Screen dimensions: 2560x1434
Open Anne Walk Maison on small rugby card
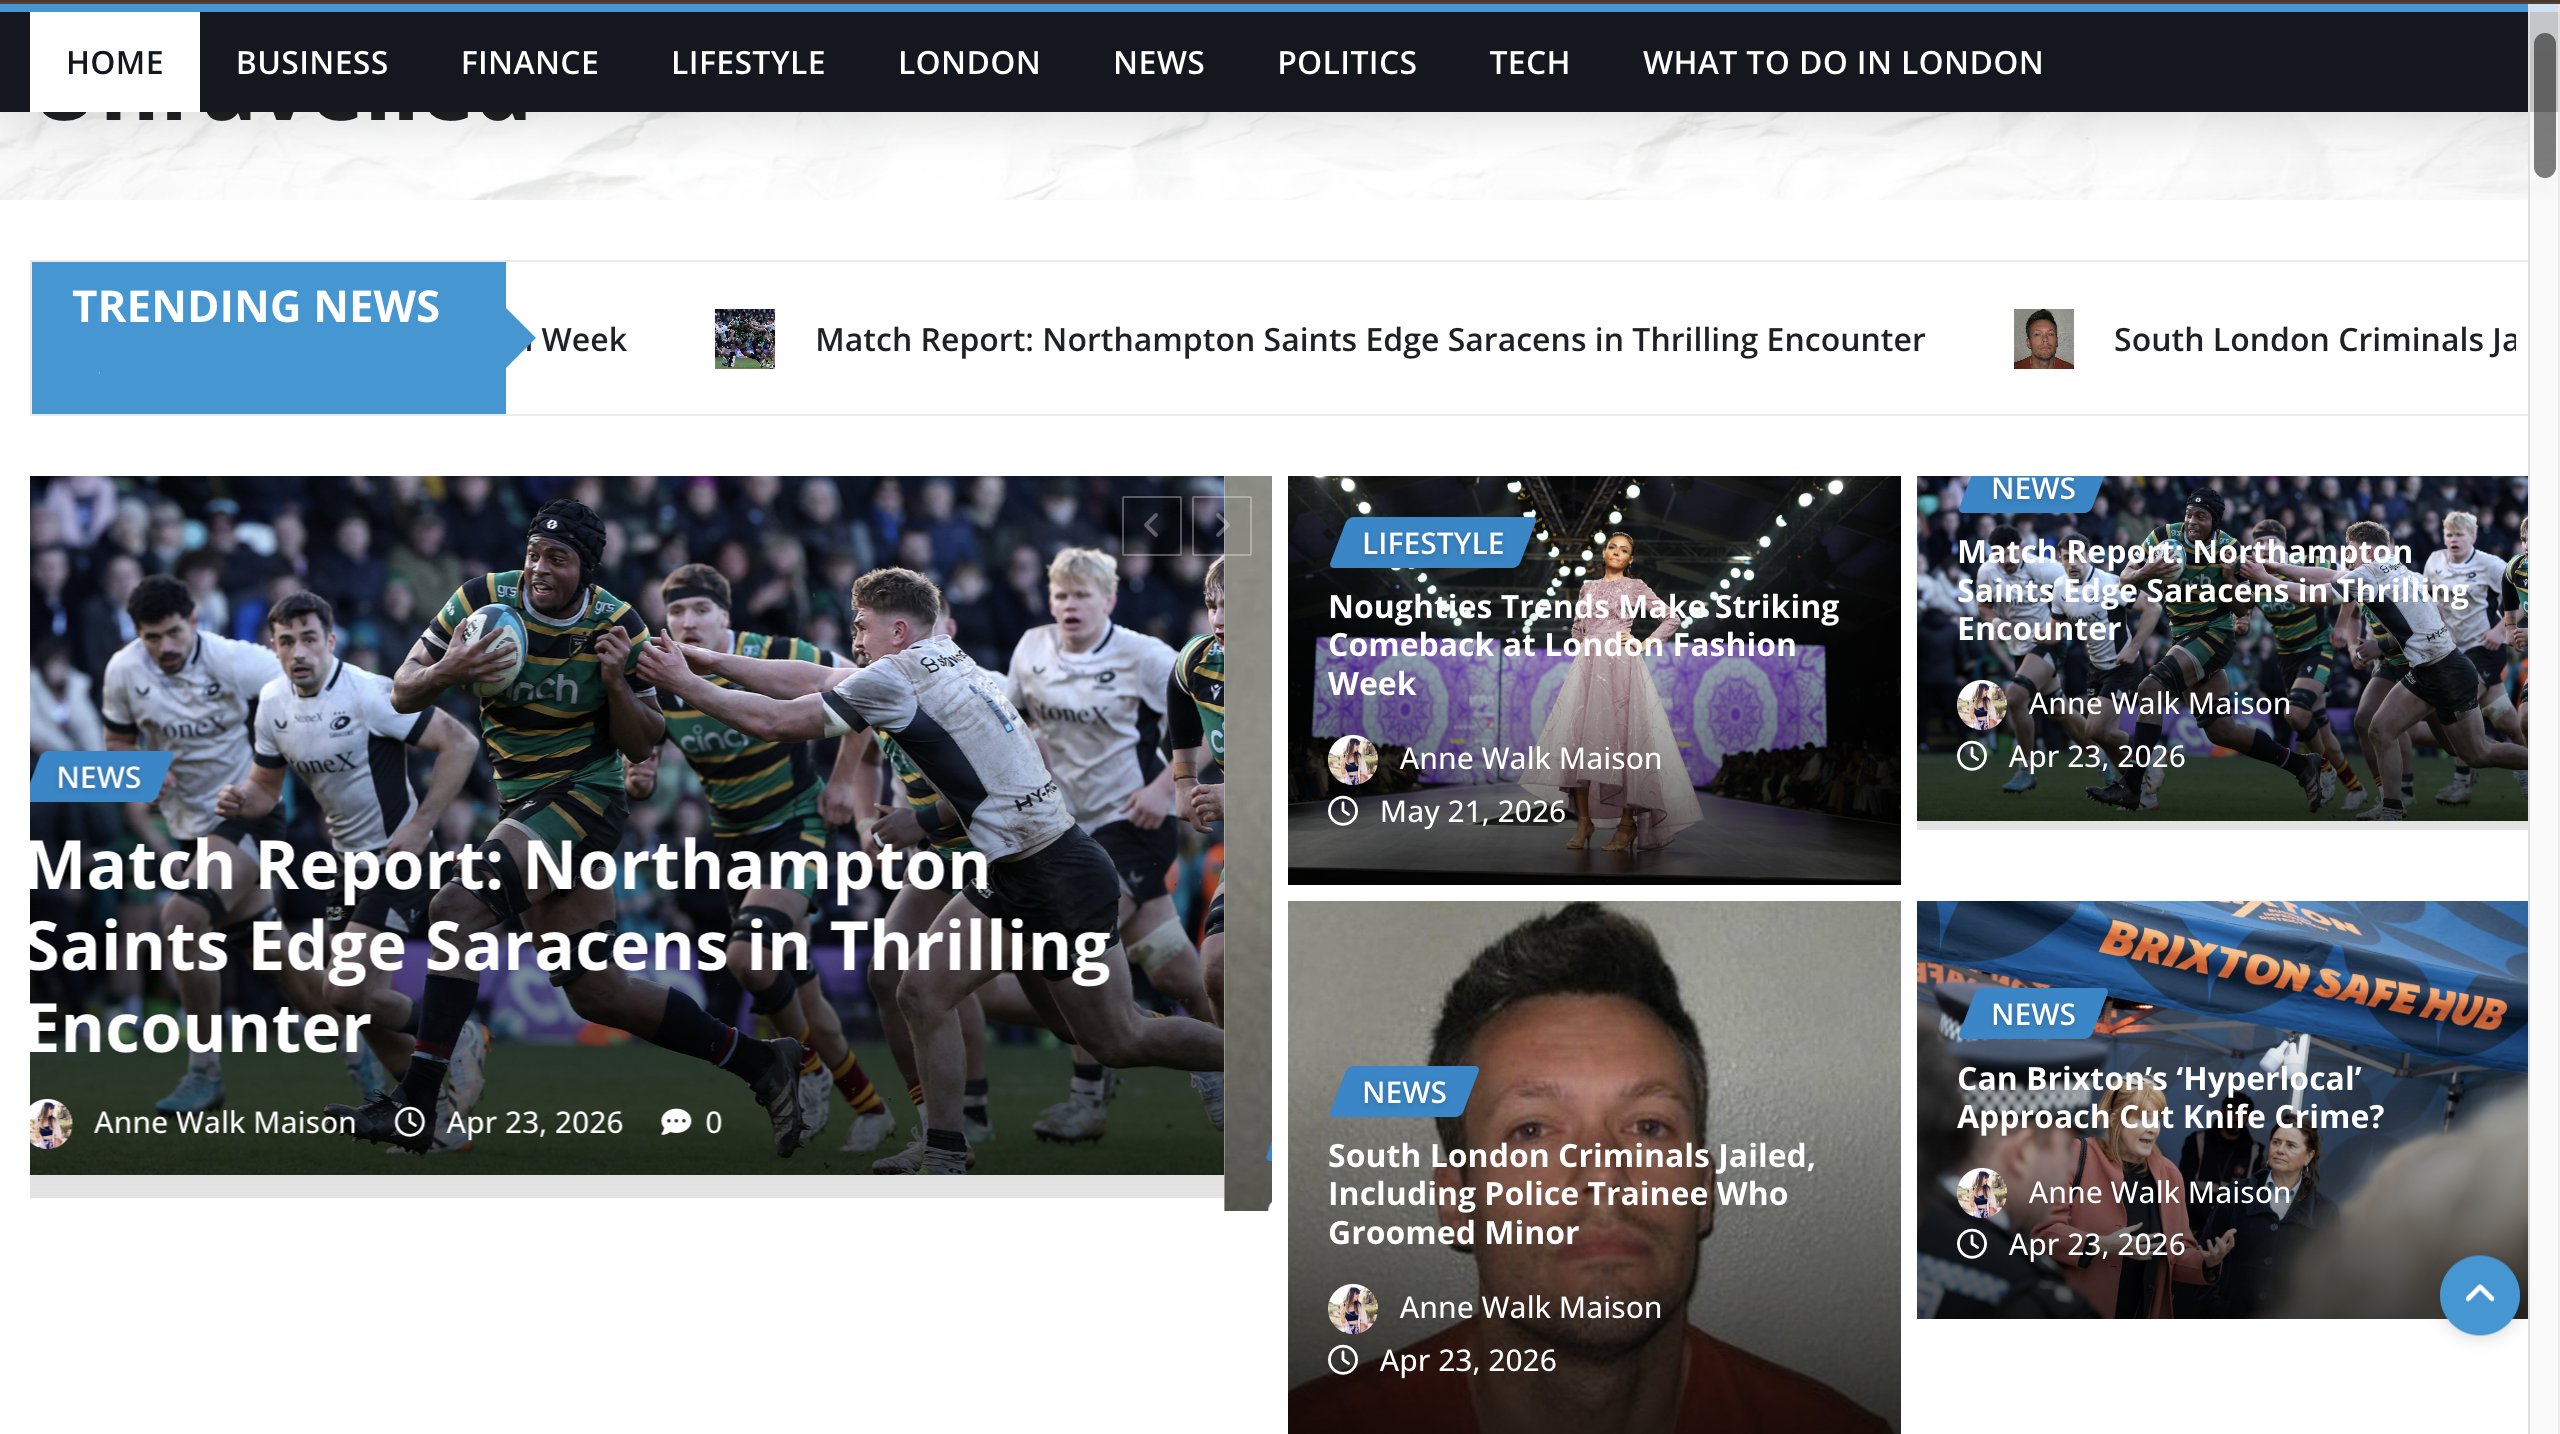coord(2159,703)
